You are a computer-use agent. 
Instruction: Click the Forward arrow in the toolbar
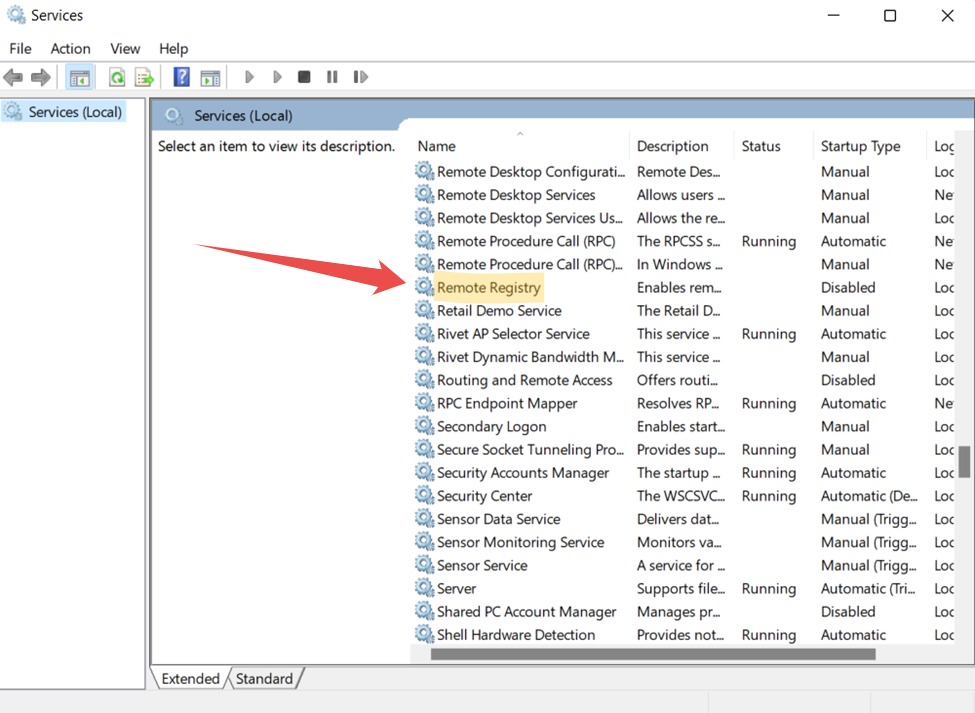(41, 77)
